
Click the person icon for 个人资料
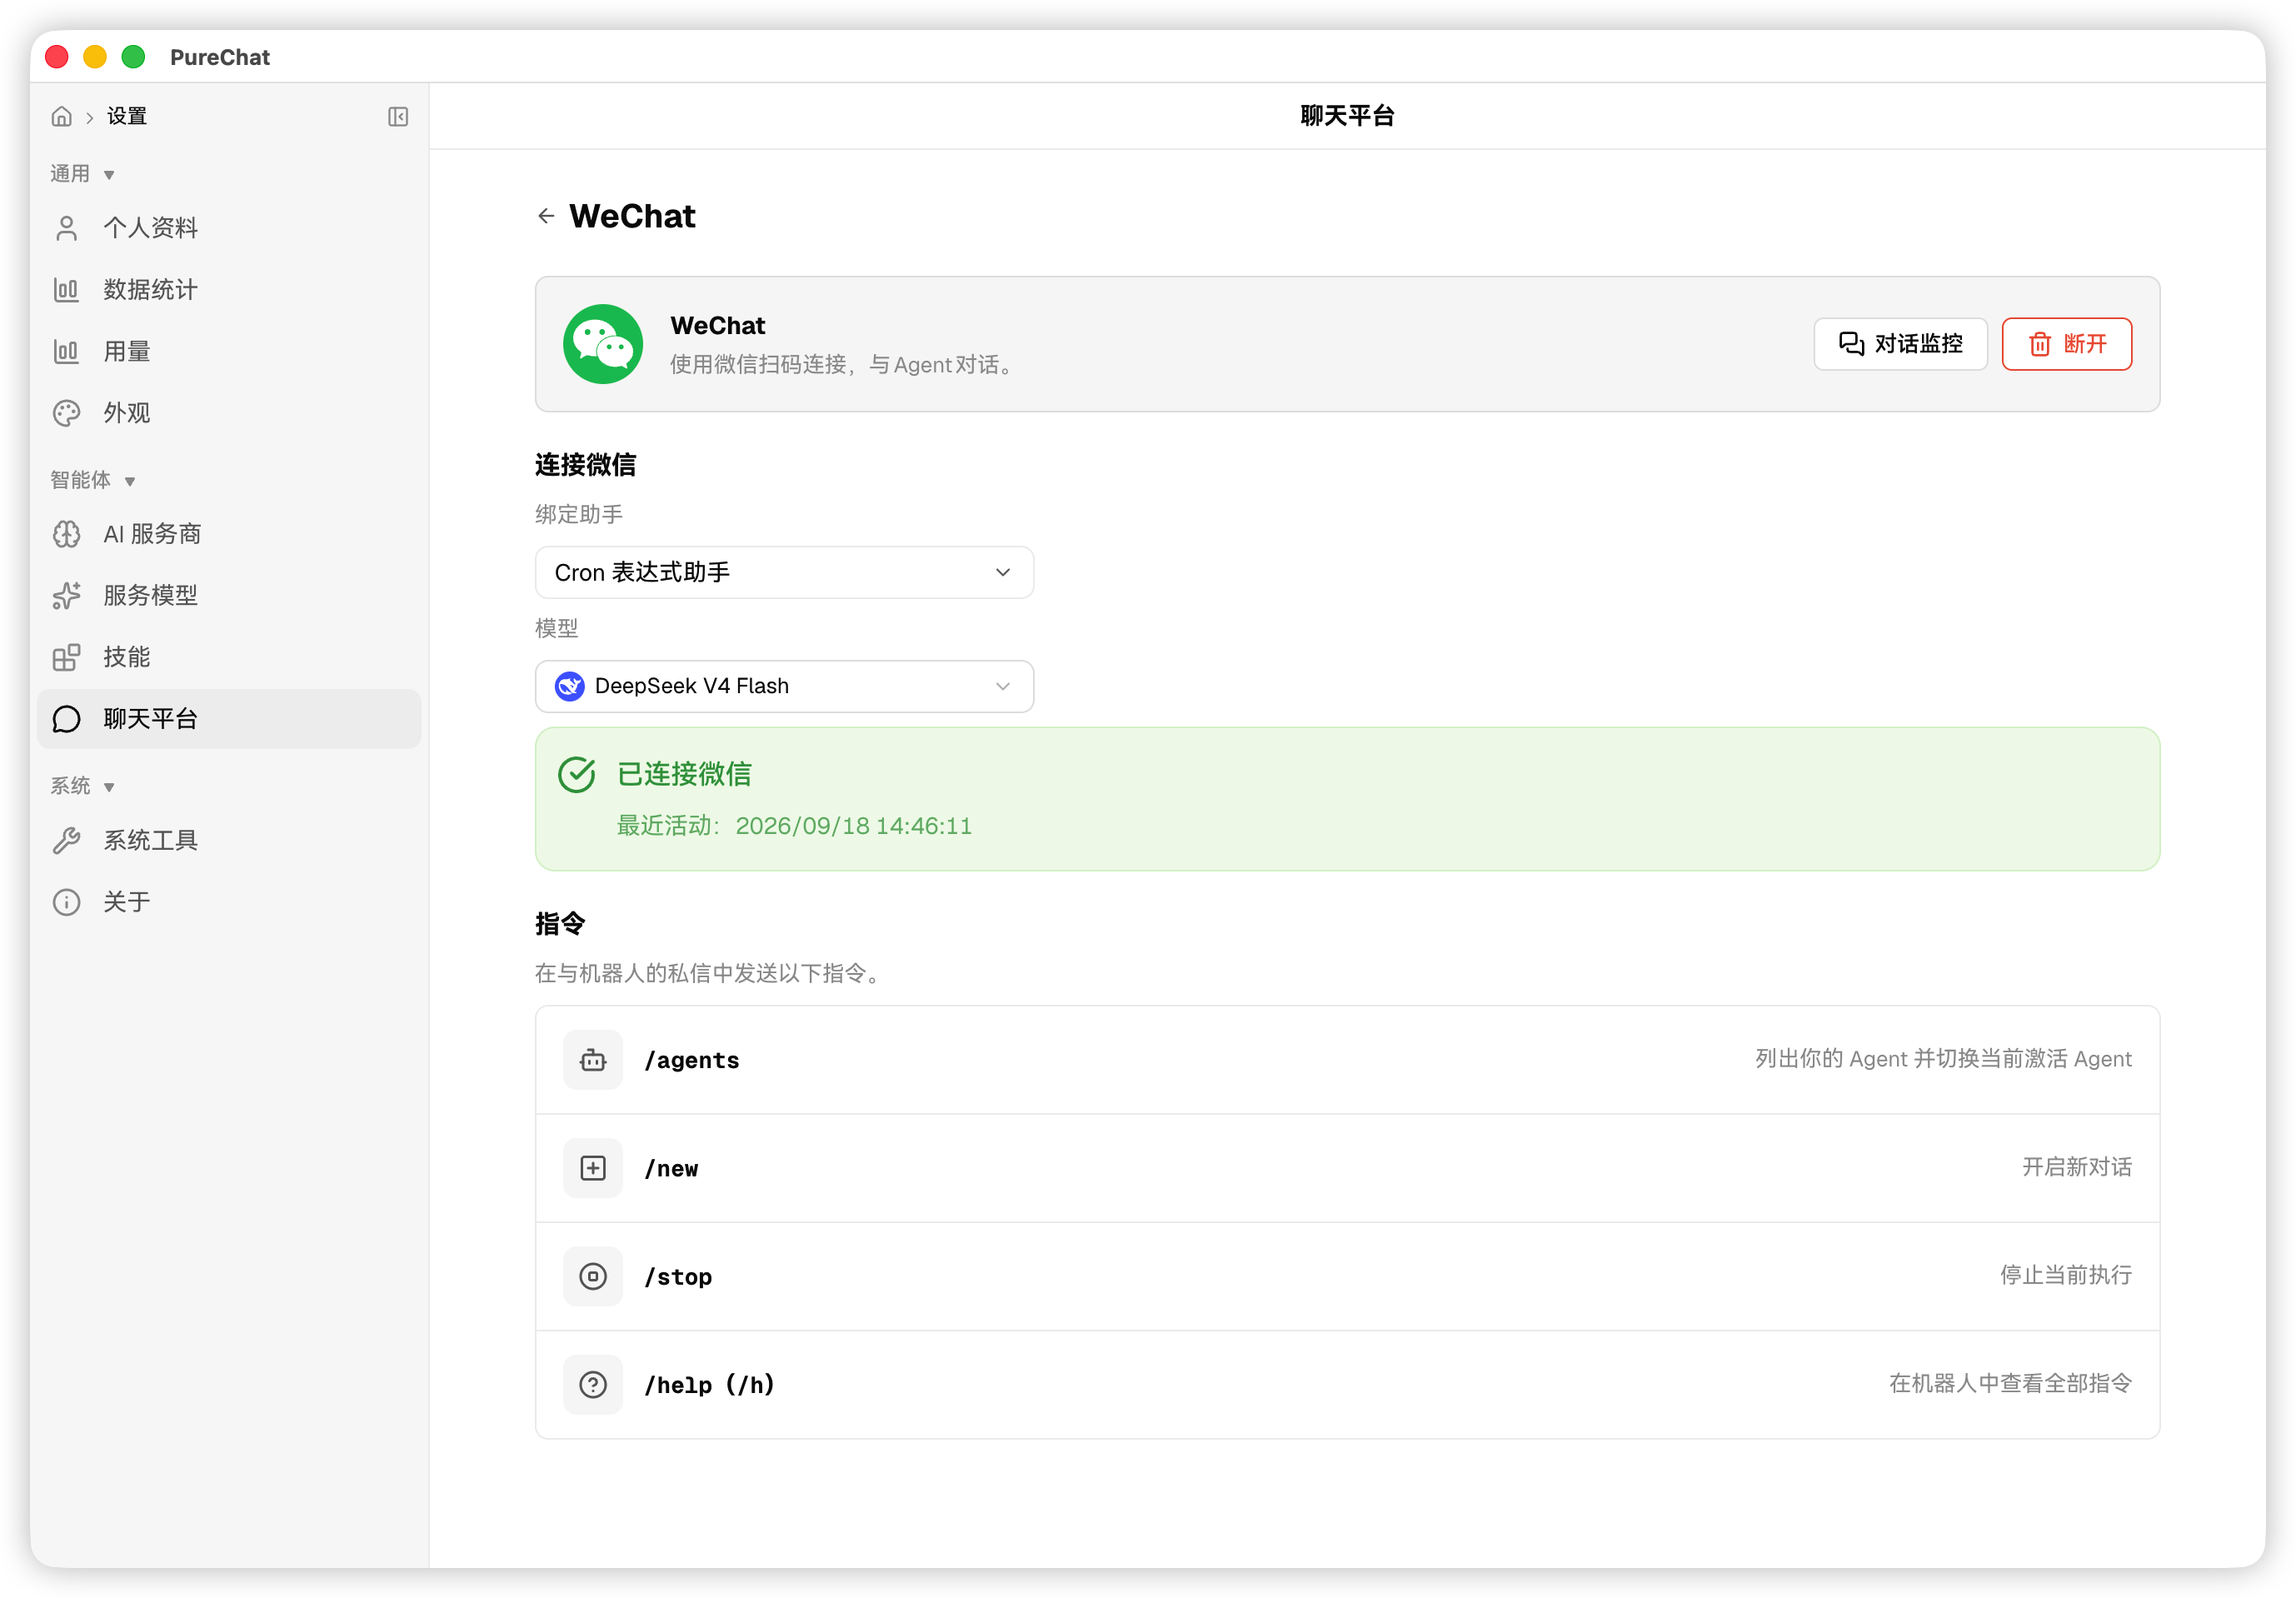[x=67, y=228]
